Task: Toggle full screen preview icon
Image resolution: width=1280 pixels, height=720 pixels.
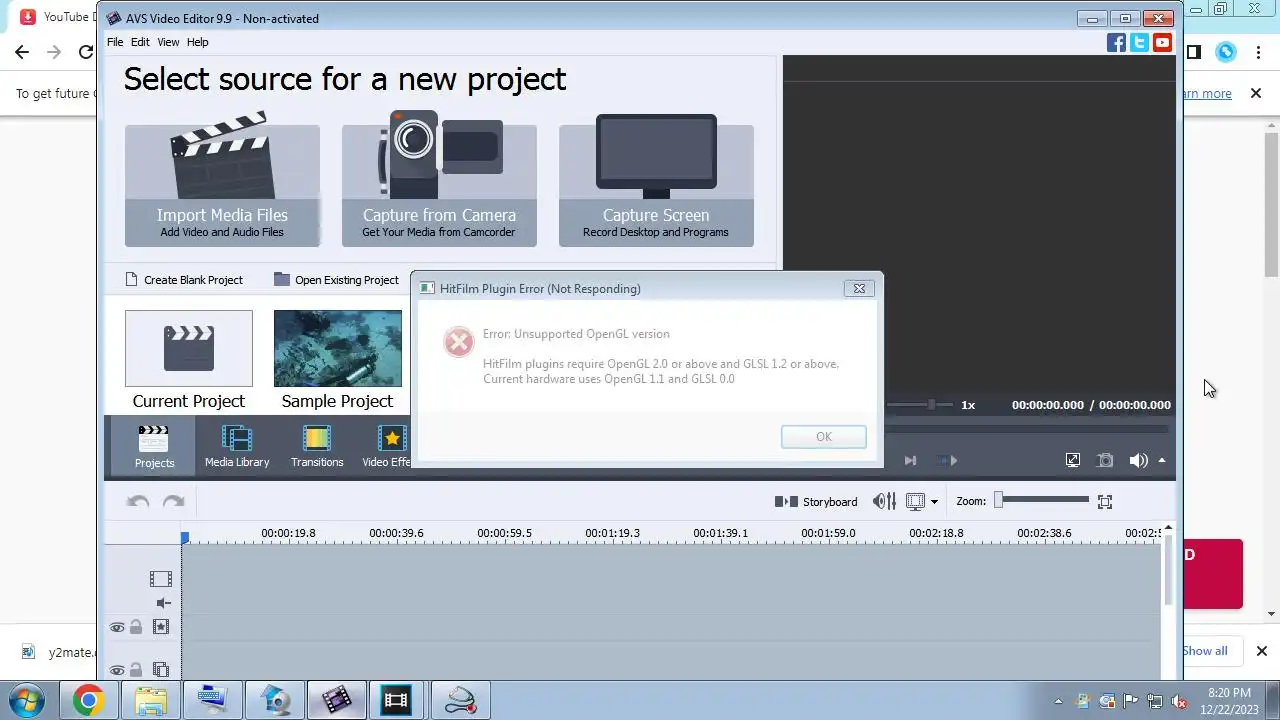Action: (1073, 460)
